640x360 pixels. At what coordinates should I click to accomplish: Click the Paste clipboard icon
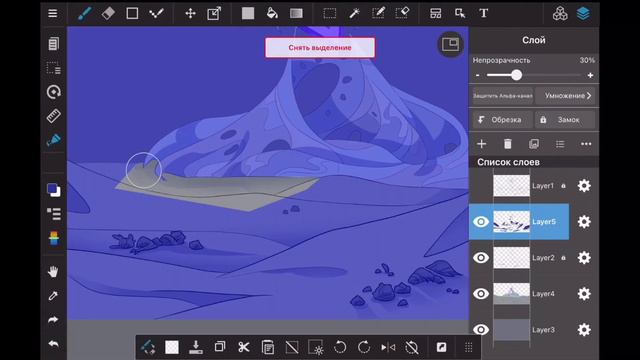pos(268,347)
